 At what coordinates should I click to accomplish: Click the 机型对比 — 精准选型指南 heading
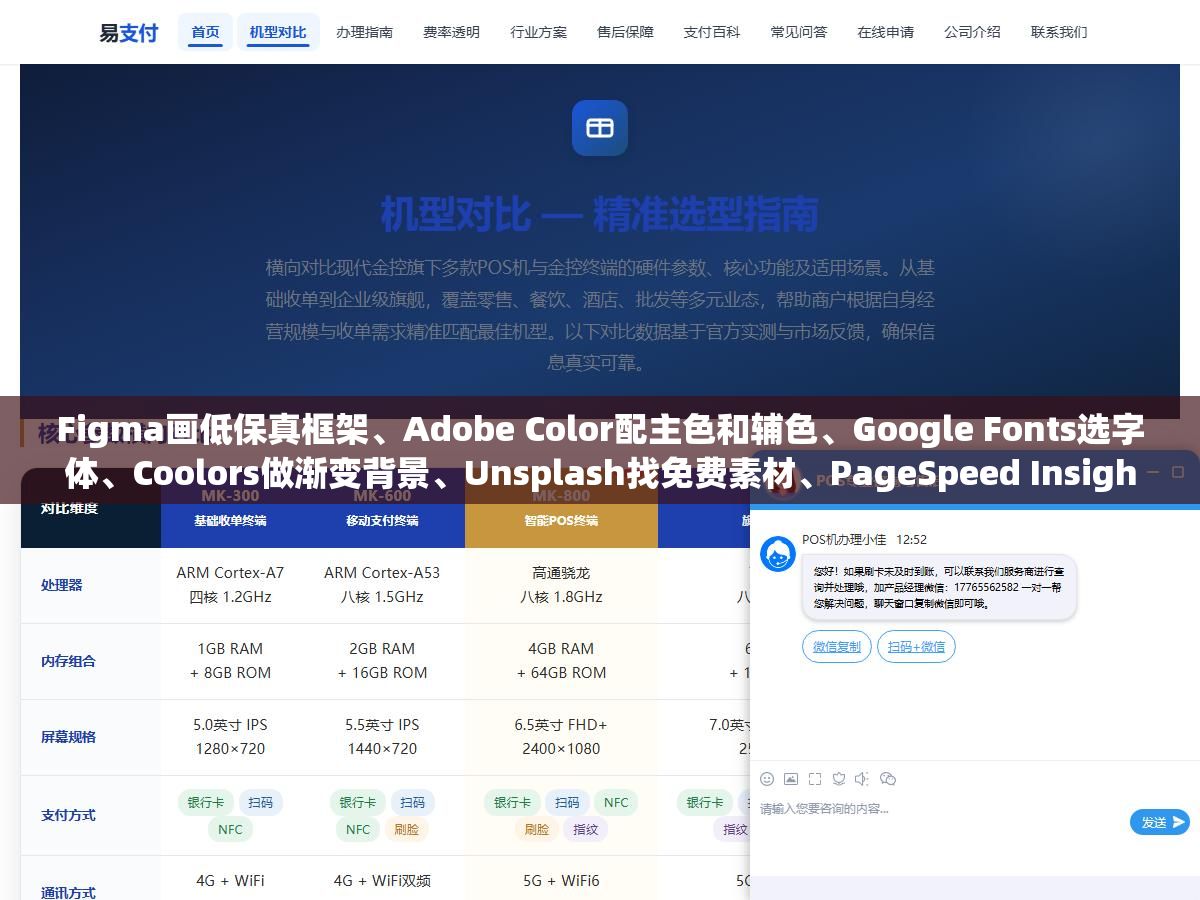(600, 213)
